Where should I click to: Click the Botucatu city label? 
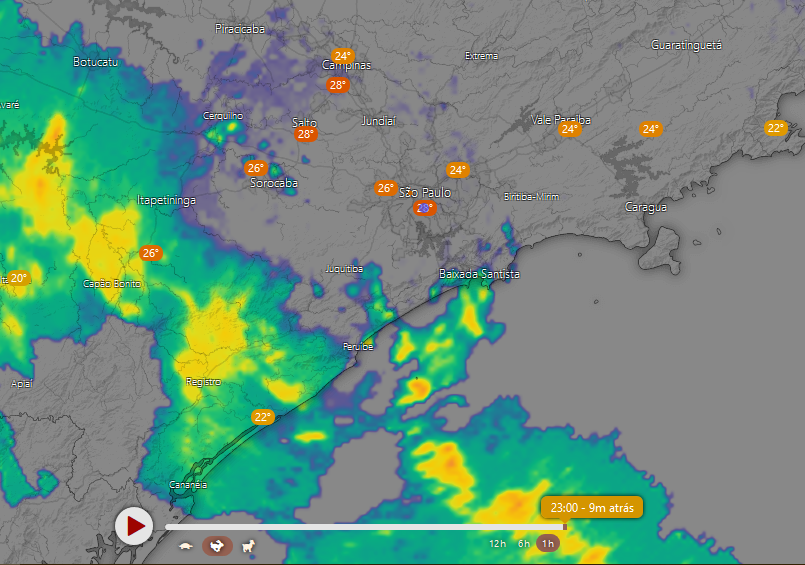pyautogui.click(x=96, y=62)
